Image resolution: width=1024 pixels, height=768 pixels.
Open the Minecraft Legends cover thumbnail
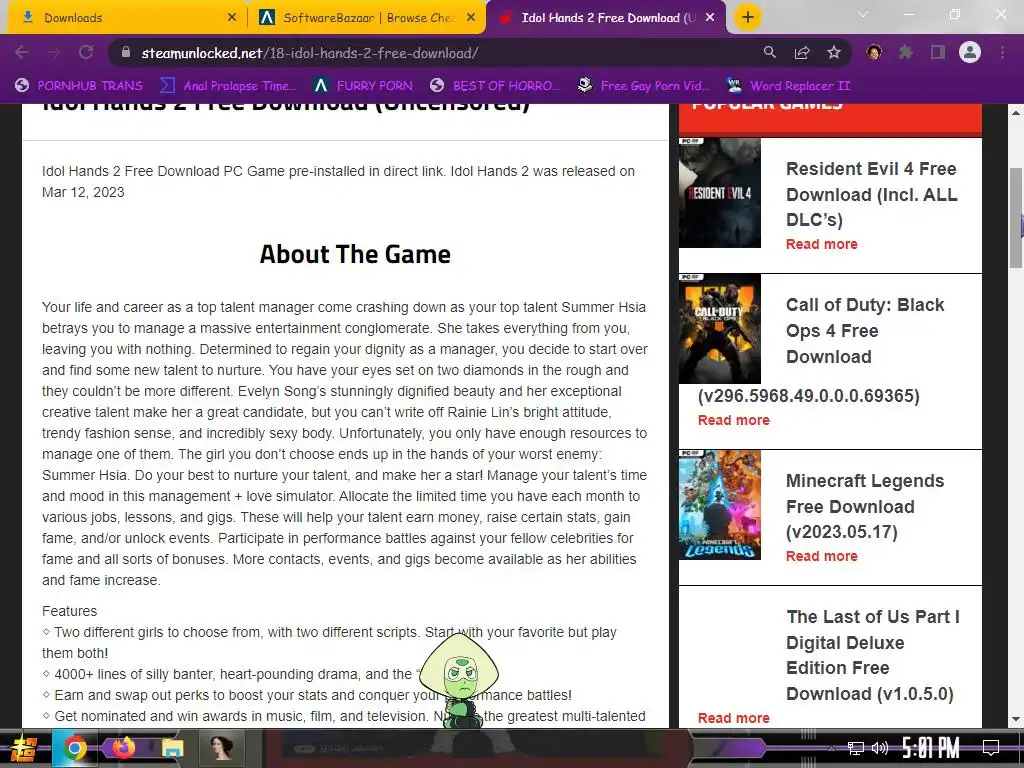(x=720, y=505)
